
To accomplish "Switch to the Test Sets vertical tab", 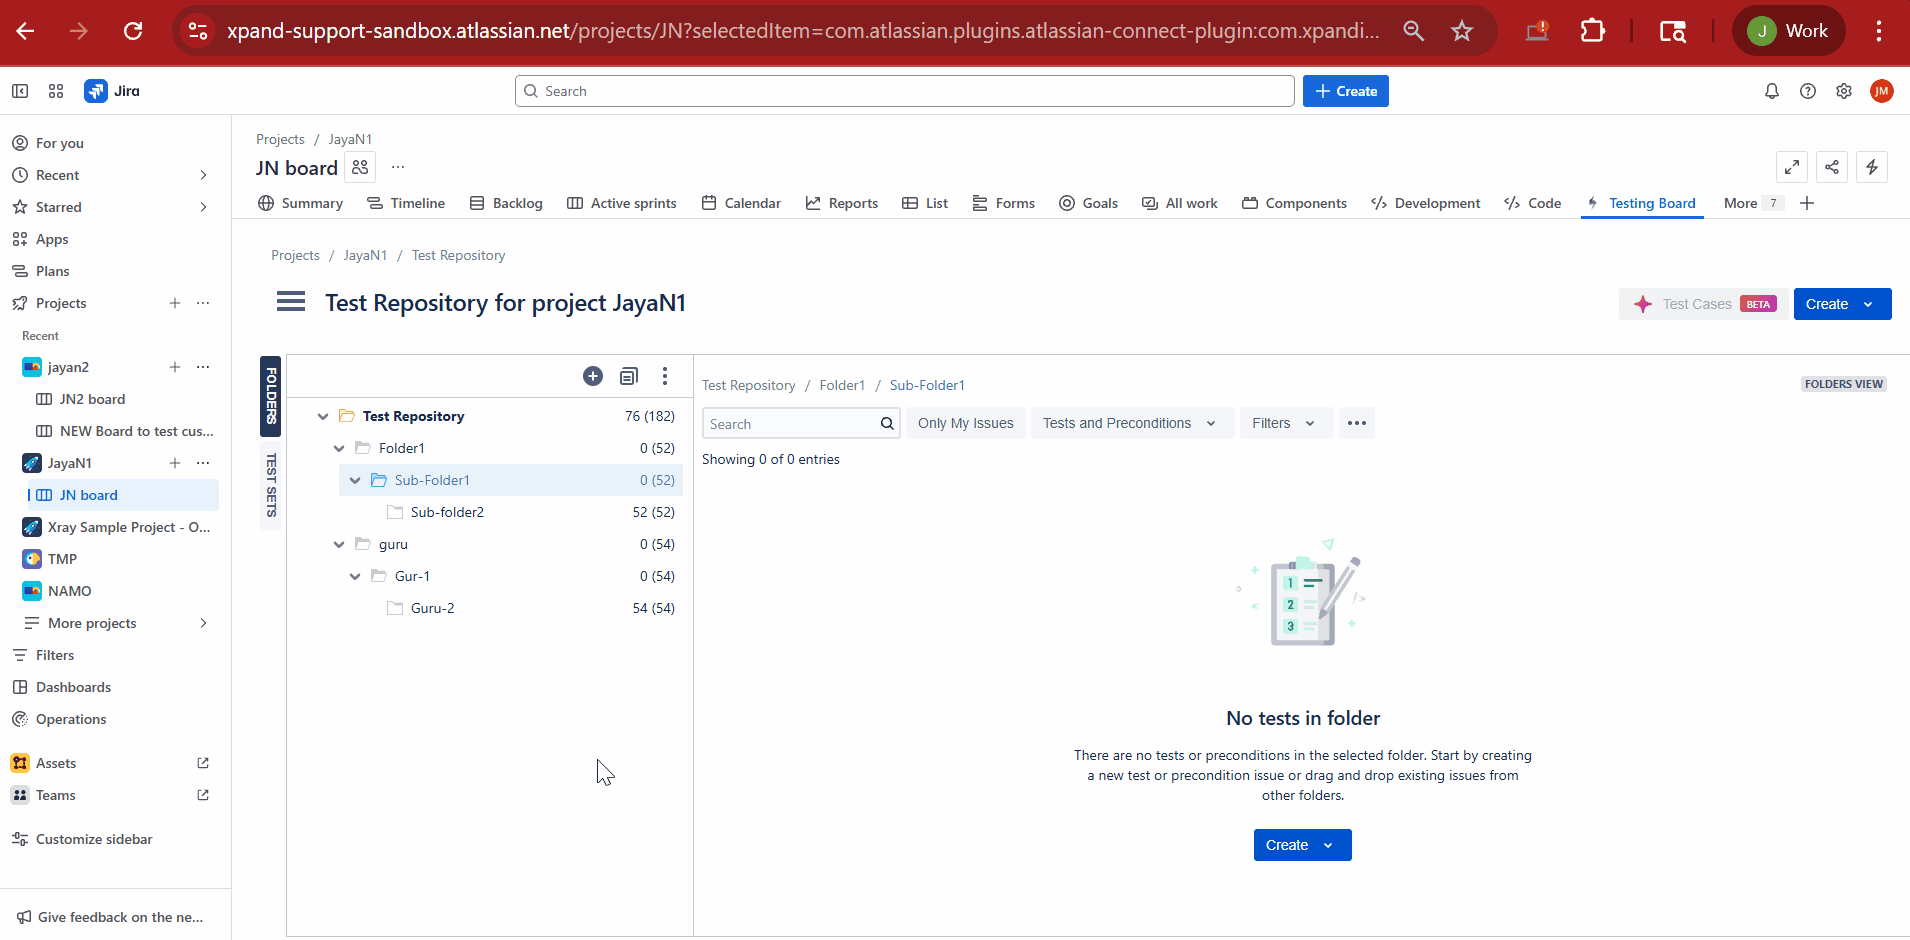I will [x=271, y=485].
